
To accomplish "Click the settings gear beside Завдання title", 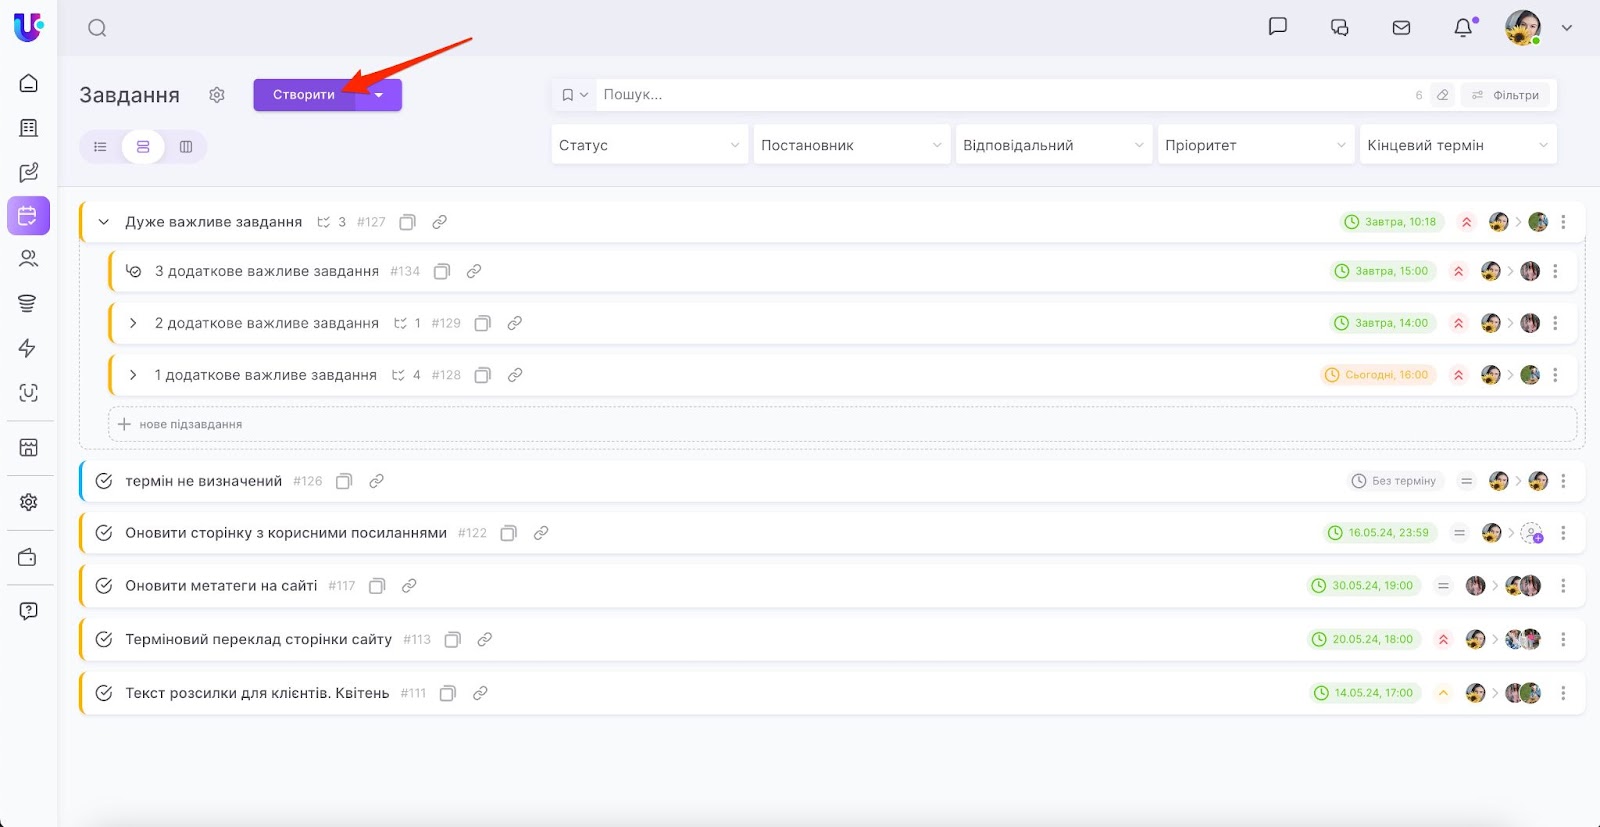I will 217,95.
